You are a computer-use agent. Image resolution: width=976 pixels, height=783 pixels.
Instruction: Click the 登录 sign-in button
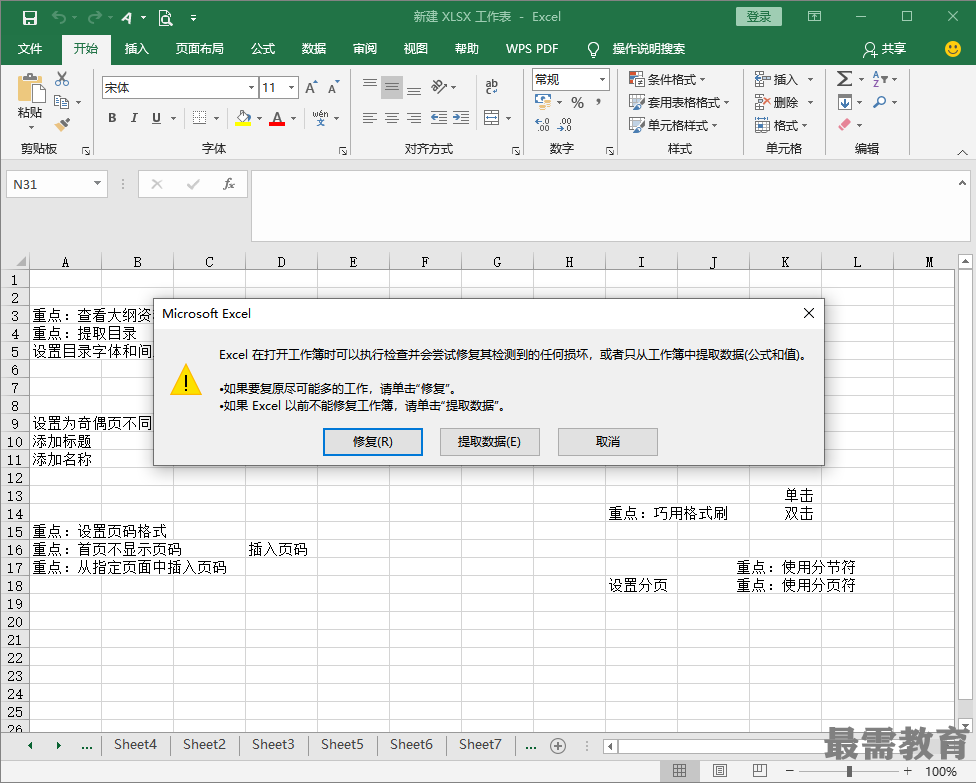759,17
